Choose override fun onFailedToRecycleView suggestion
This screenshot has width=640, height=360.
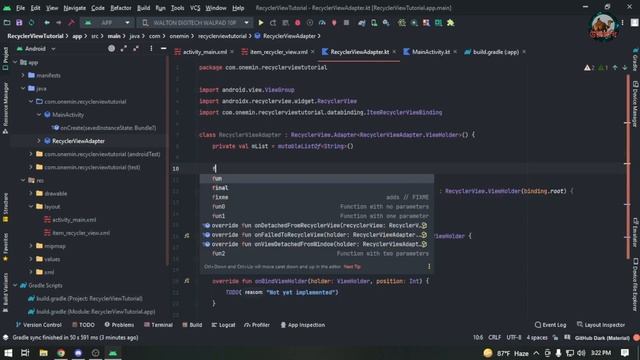317,235
